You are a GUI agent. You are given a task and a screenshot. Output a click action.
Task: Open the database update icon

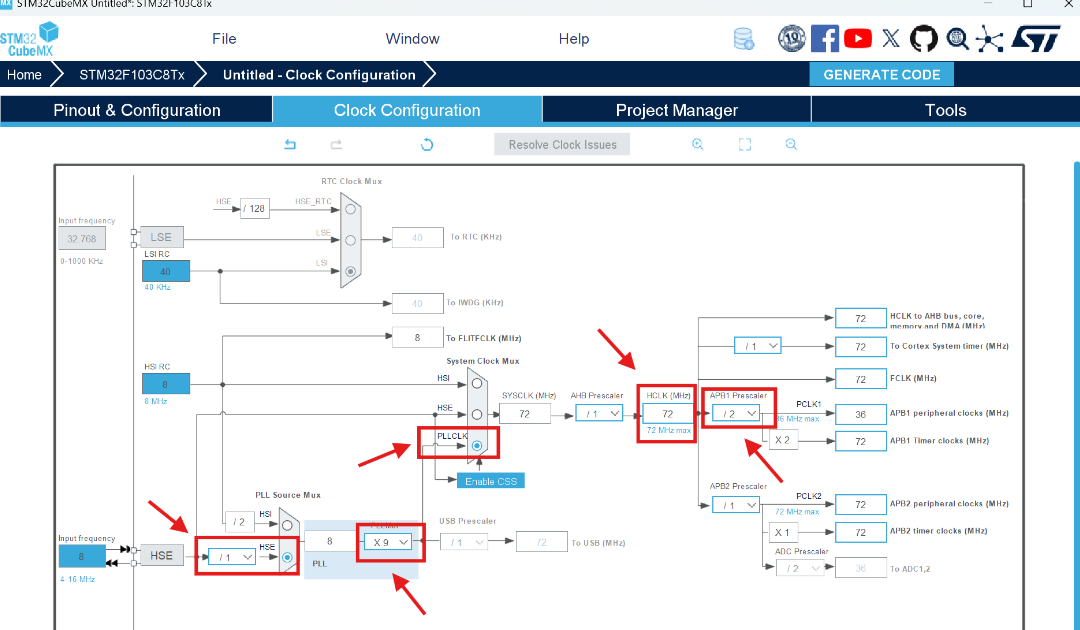pyautogui.click(x=743, y=39)
